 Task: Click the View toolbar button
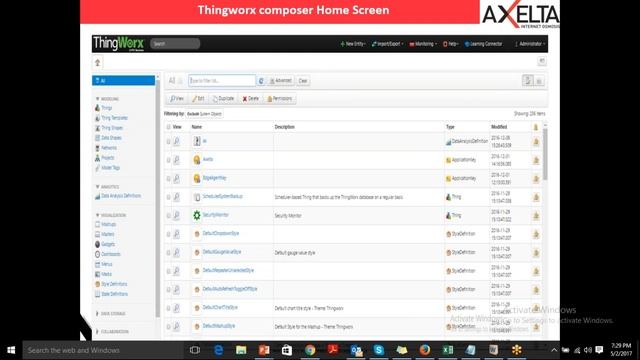coord(177,99)
